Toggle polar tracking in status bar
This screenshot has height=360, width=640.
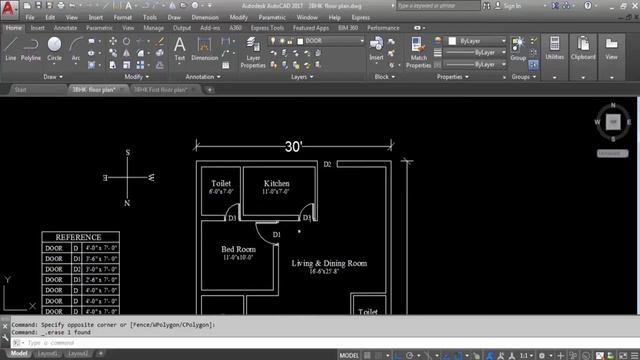click(409, 356)
